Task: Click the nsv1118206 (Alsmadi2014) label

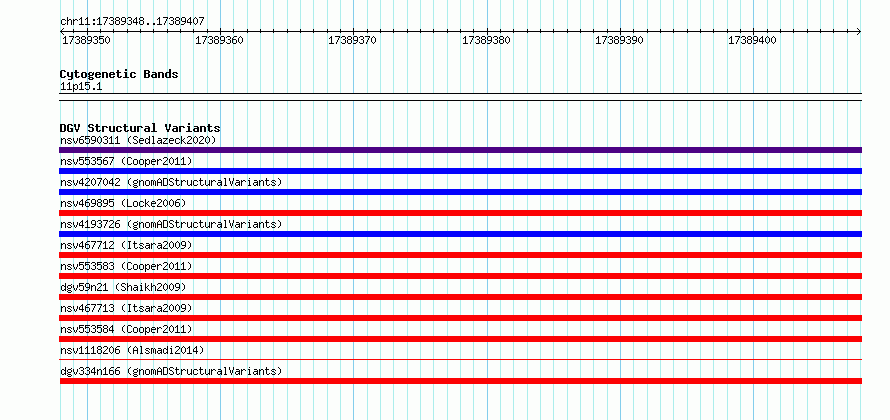Action: 132,350
